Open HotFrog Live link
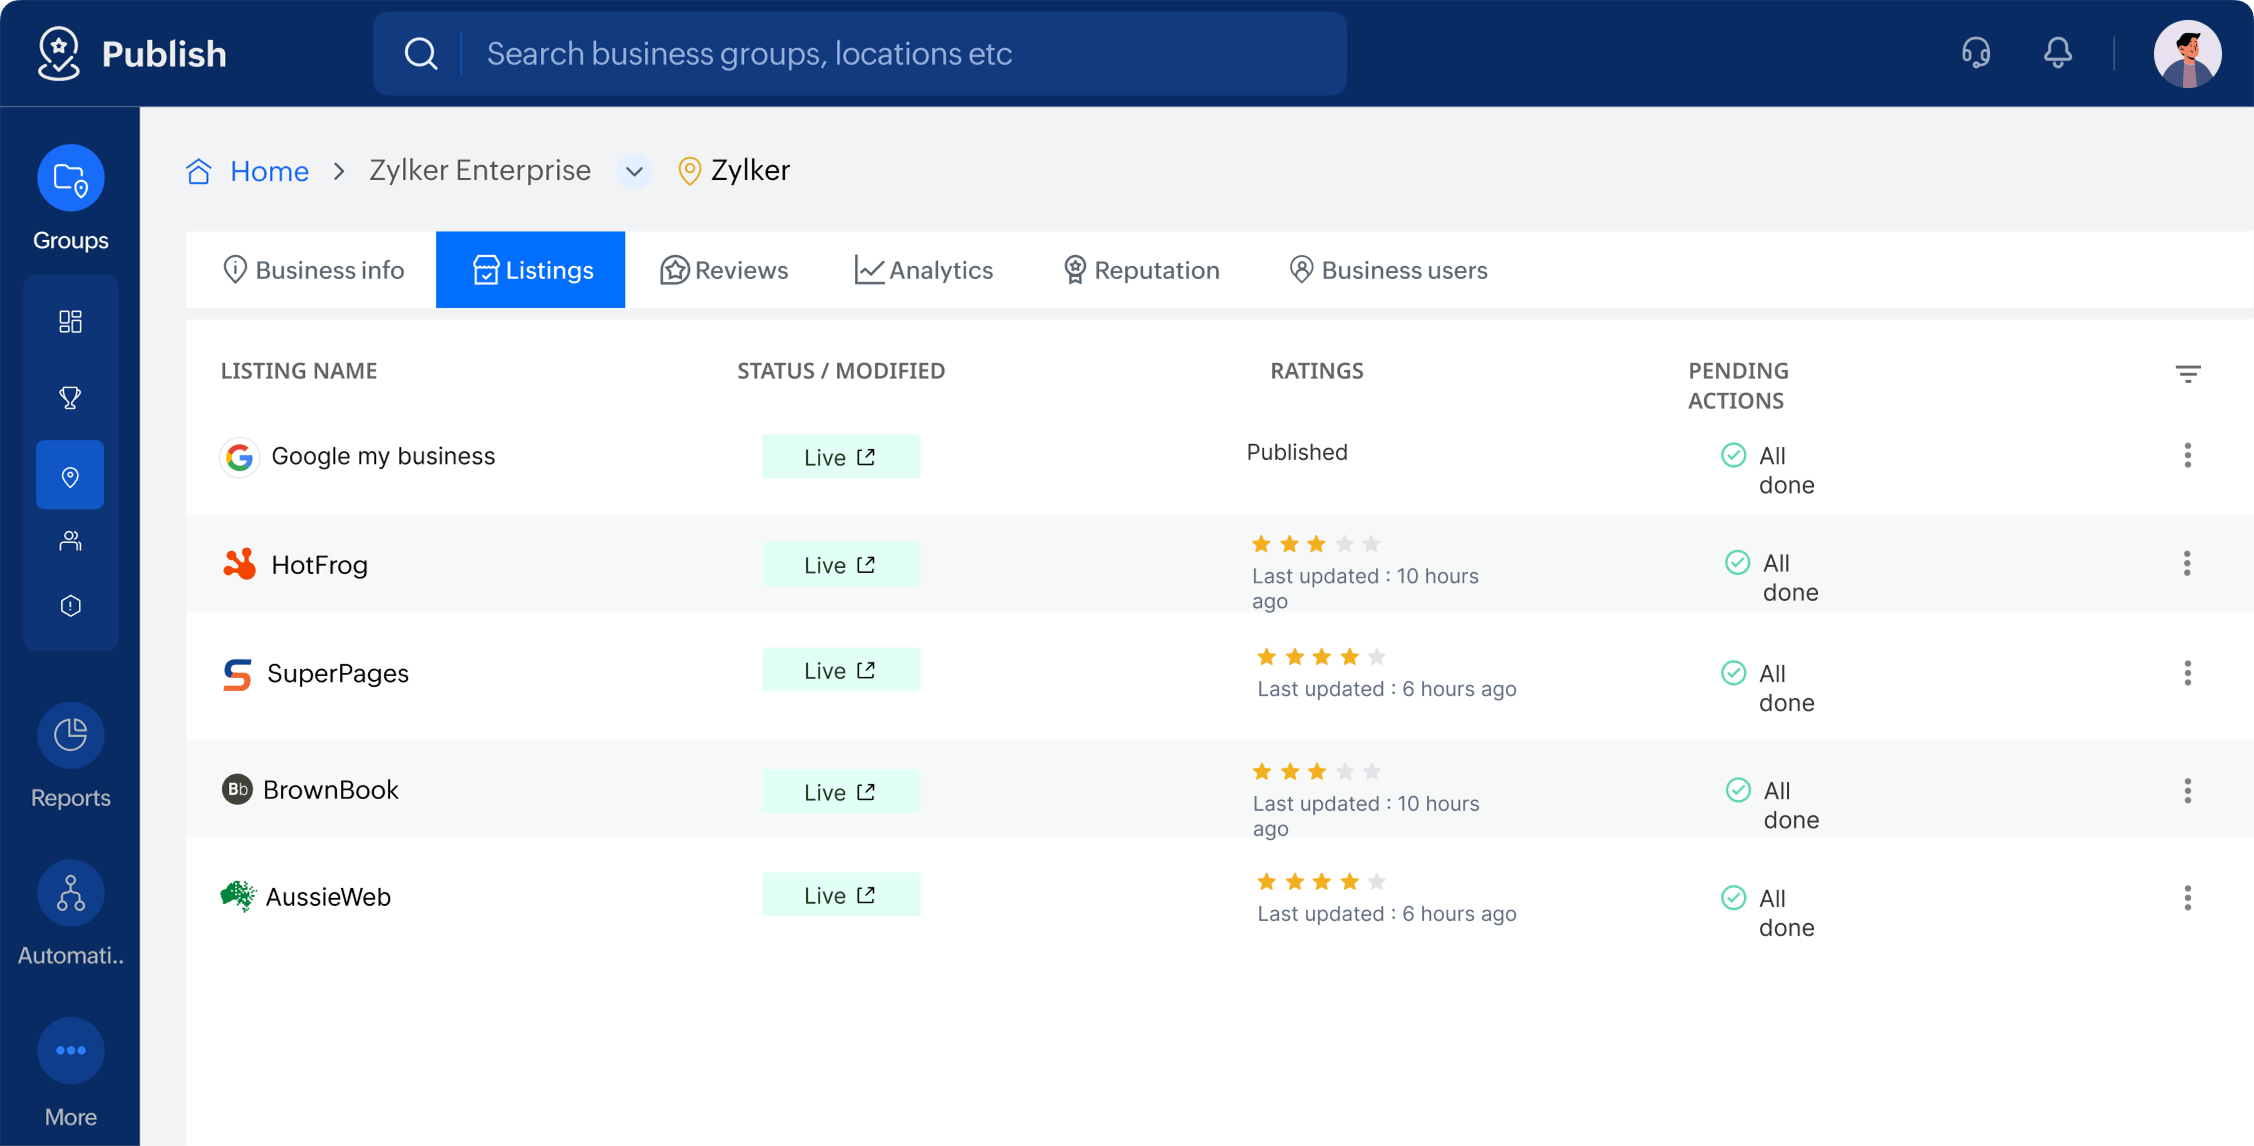2254x1146 pixels. (x=840, y=565)
